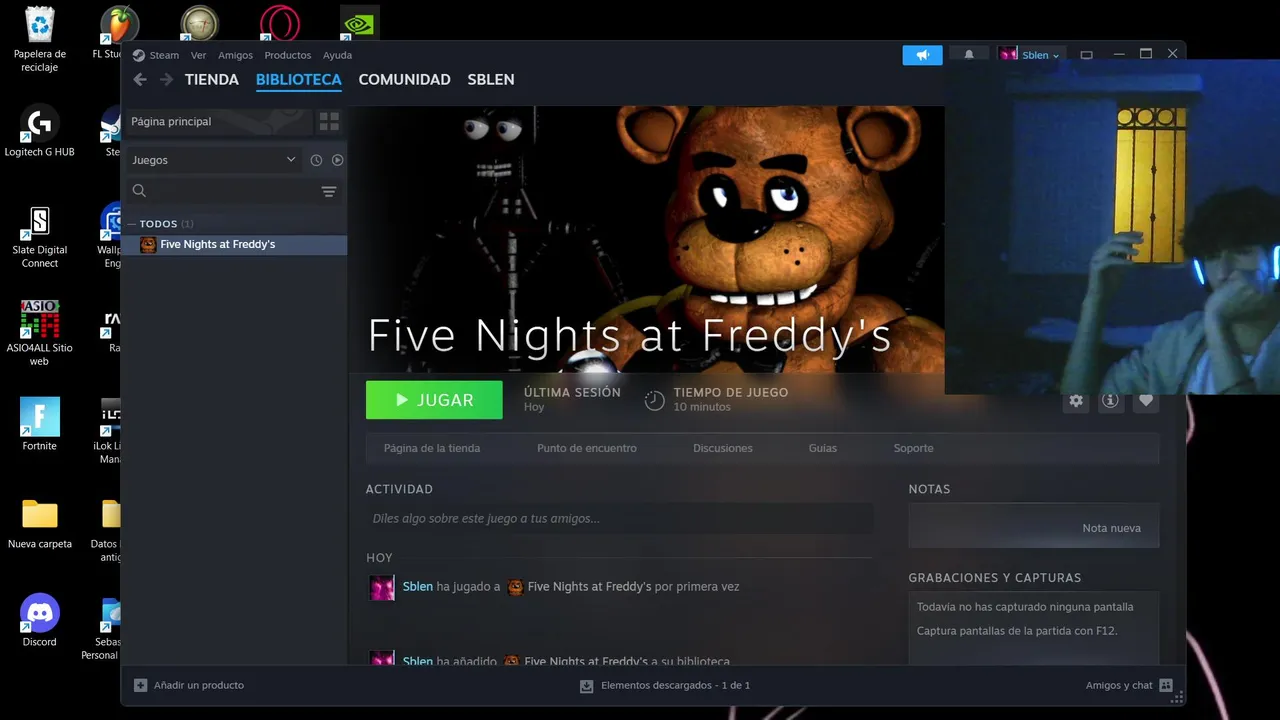Open game settings gear icon
Screen dimensions: 1280x720
pyautogui.click(x=1076, y=401)
